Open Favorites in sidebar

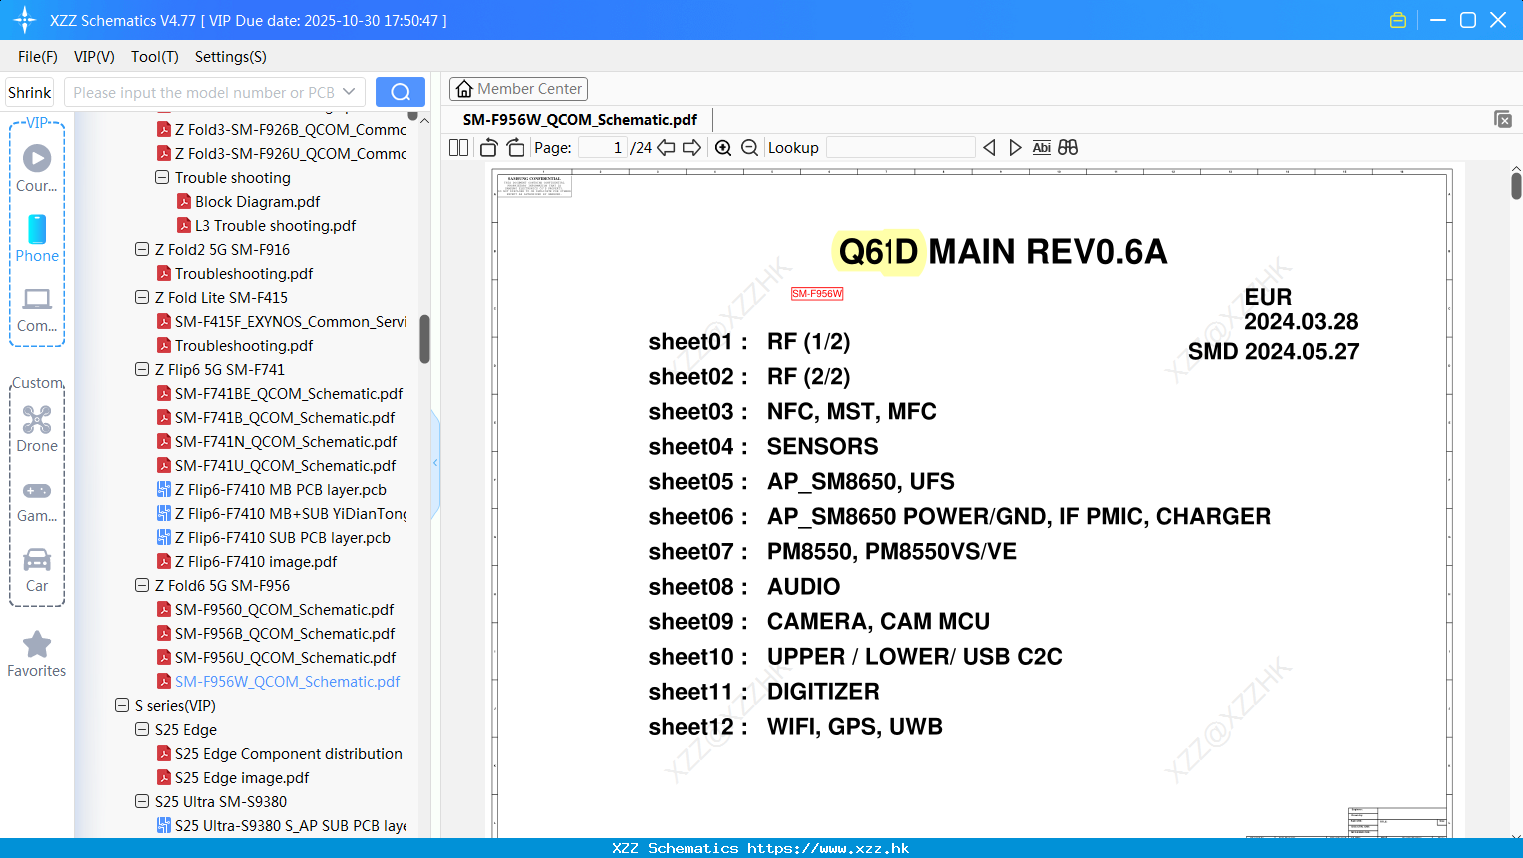(x=37, y=655)
